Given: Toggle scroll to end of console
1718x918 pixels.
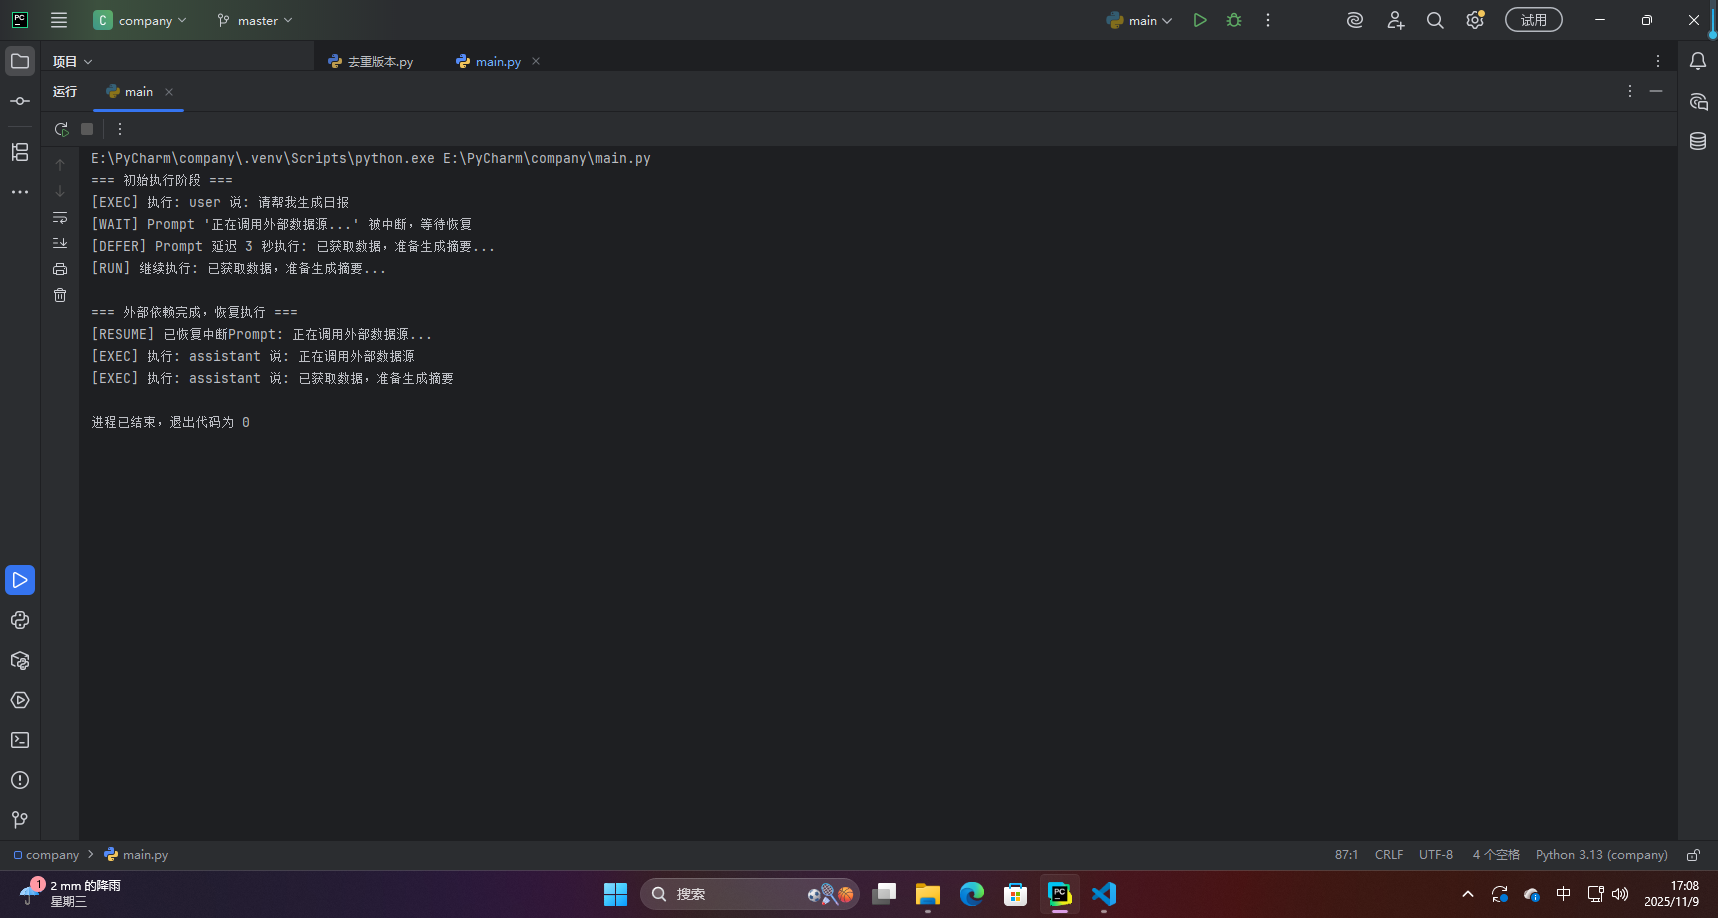Looking at the screenshot, I should tap(60, 243).
